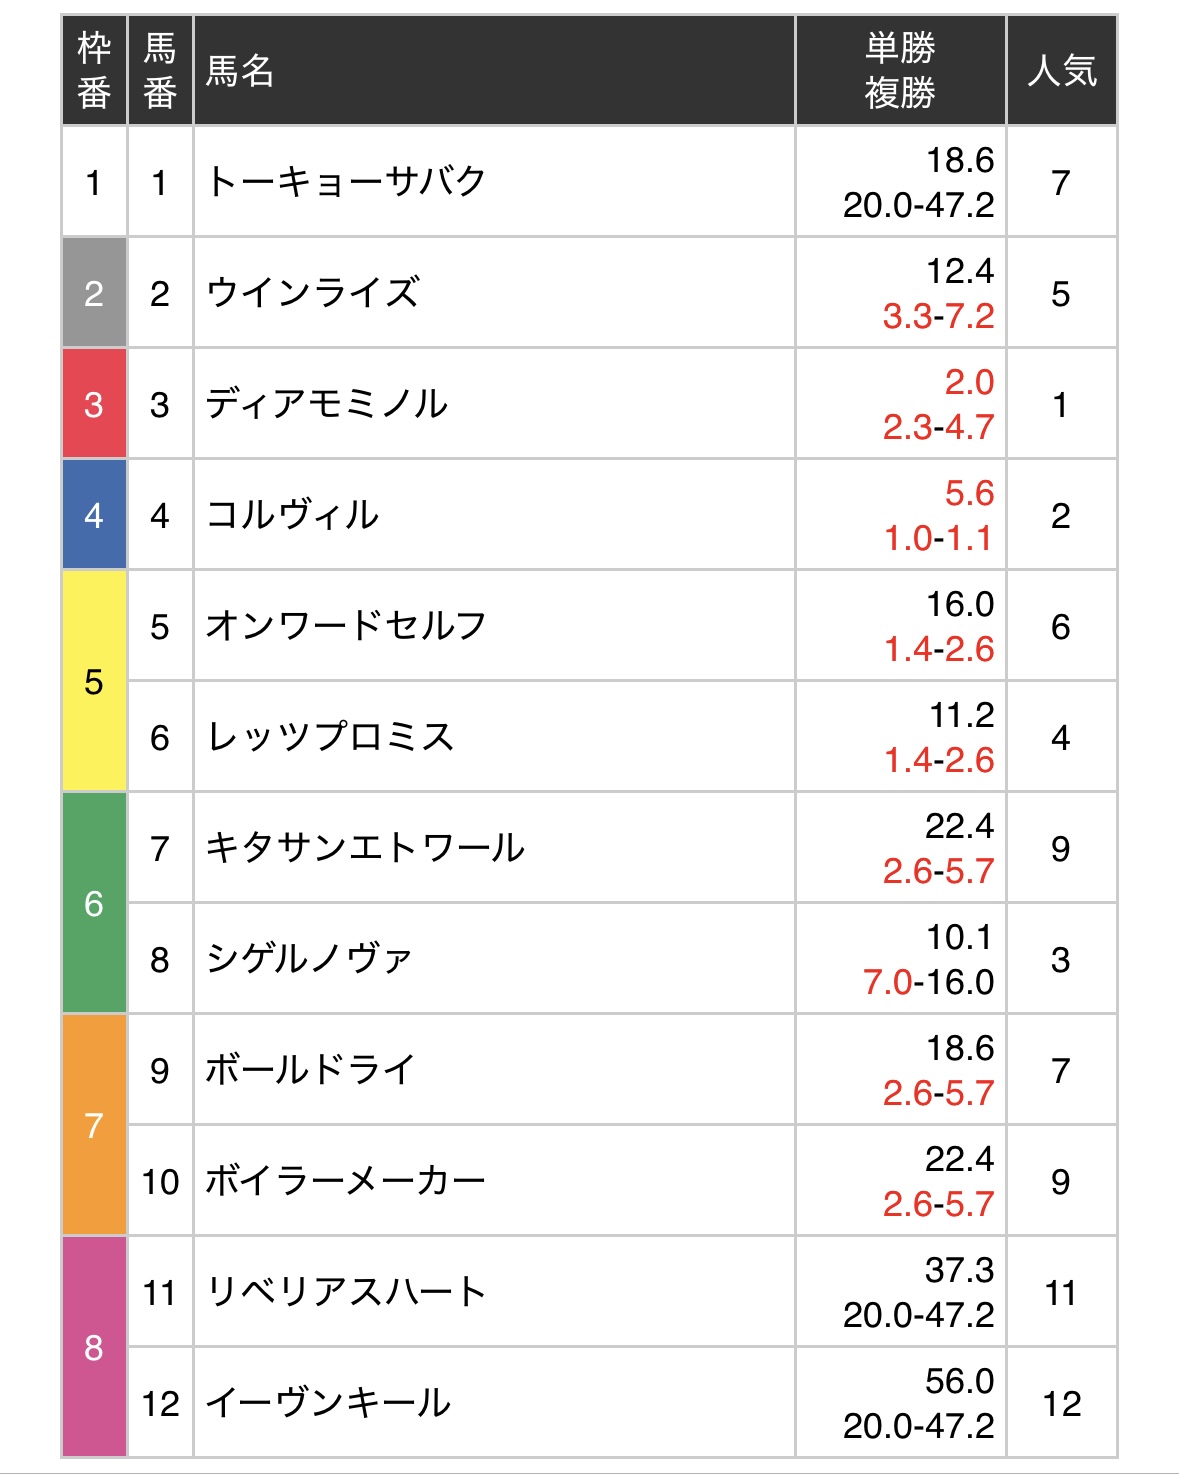This screenshot has height=1476, width=1179.
Task: Open ディアモミノル horse entry
Action: tap(327, 404)
